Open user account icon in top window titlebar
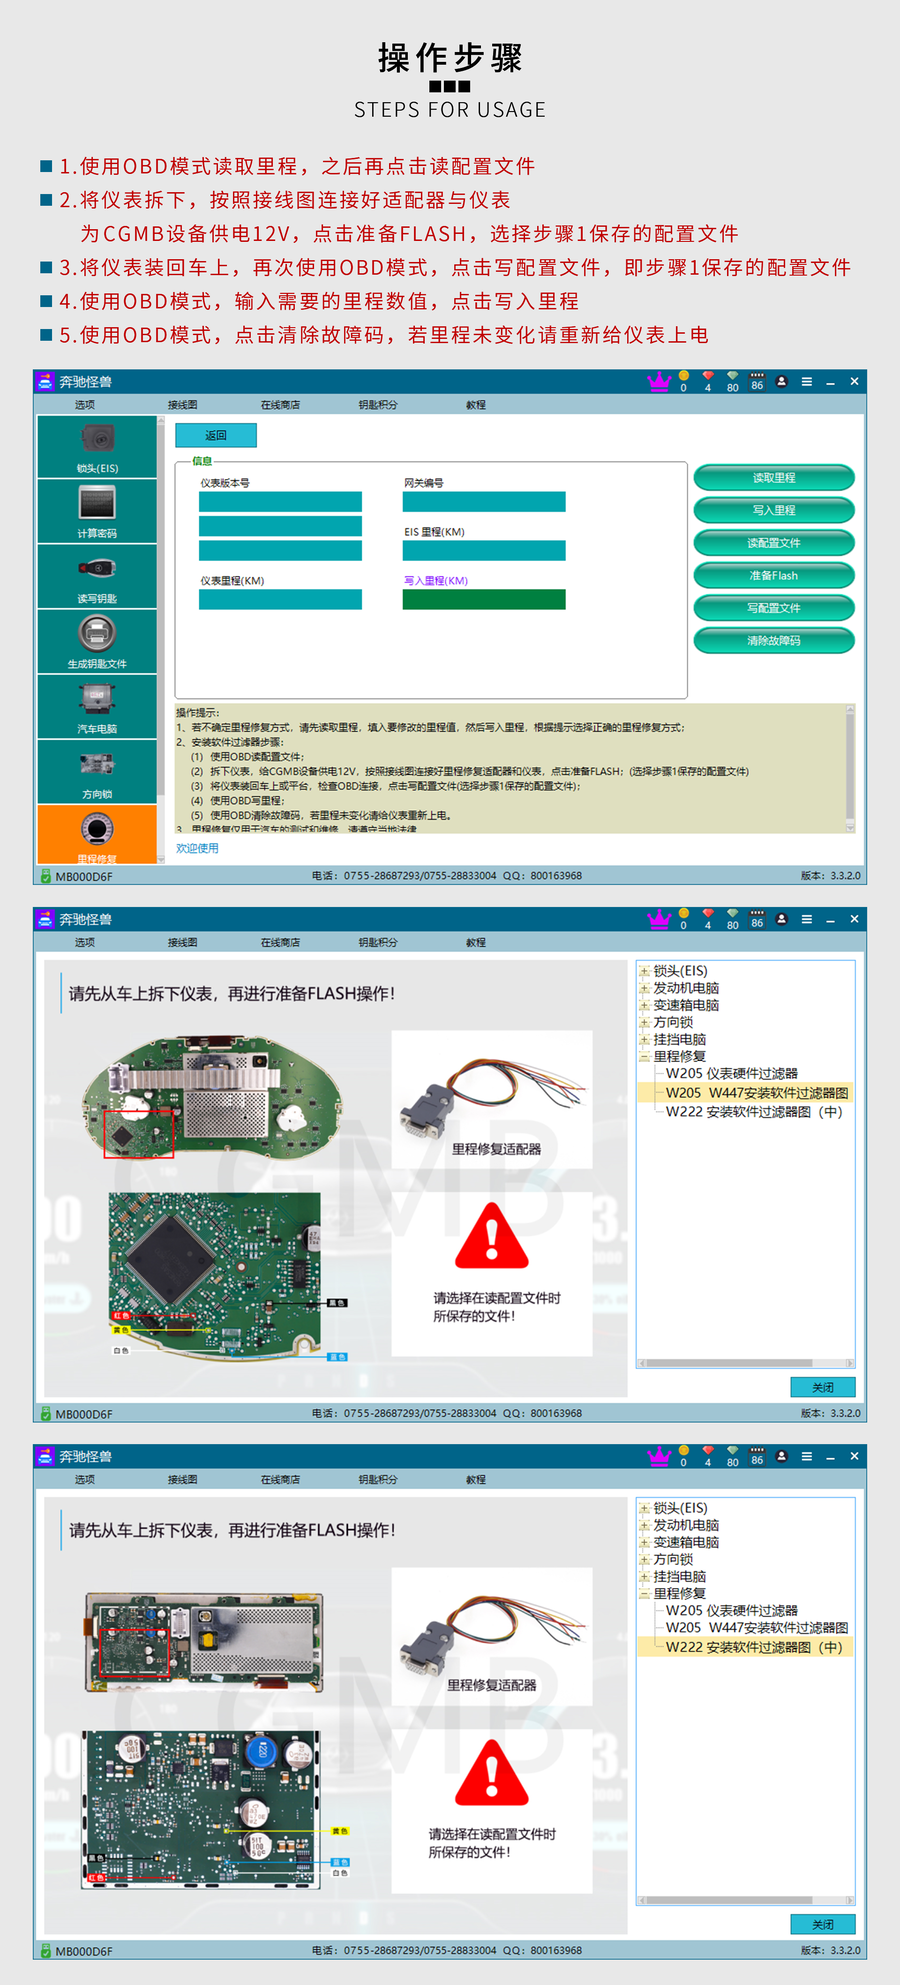Image resolution: width=900 pixels, height=1985 pixels. tap(782, 382)
